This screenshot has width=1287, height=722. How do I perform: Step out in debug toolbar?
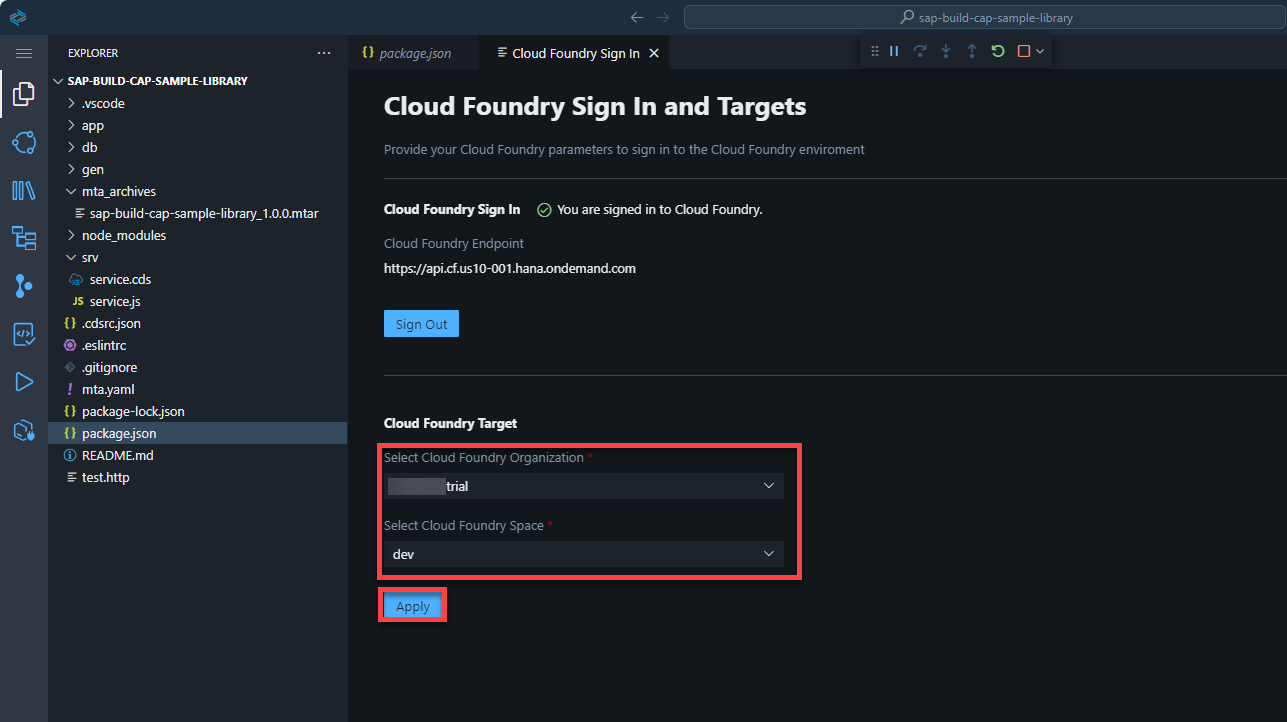pos(972,51)
